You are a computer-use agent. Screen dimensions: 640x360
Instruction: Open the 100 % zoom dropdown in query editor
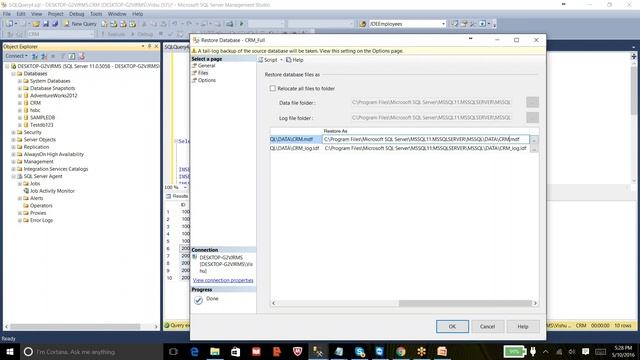185,187
